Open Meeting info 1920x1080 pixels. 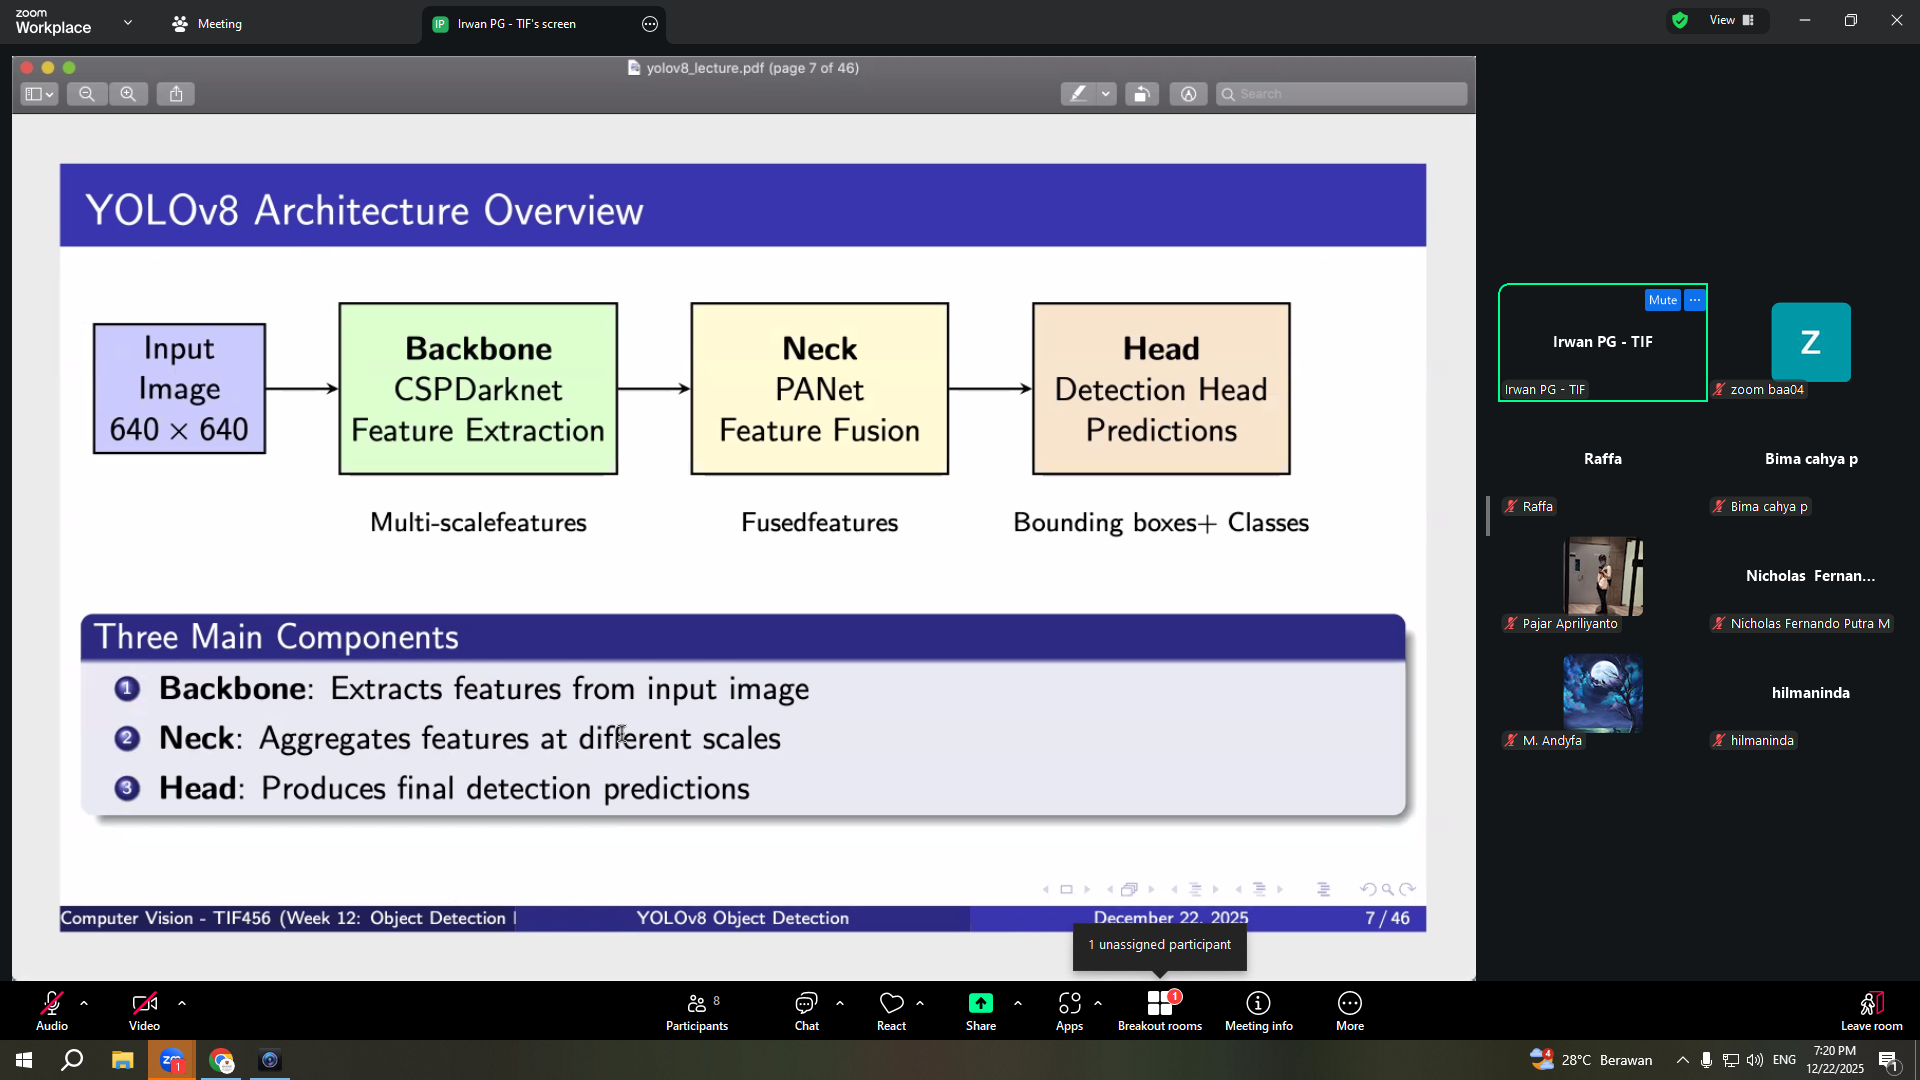click(x=1259, y=1011)
